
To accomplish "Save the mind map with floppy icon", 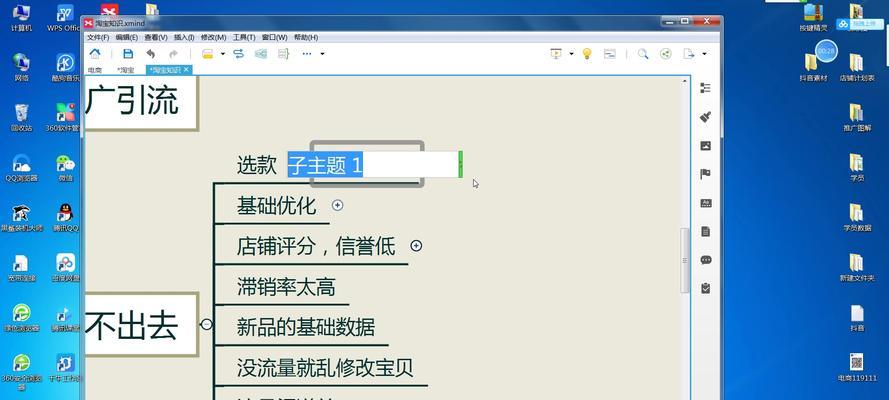I will click(x=128, y=54).
